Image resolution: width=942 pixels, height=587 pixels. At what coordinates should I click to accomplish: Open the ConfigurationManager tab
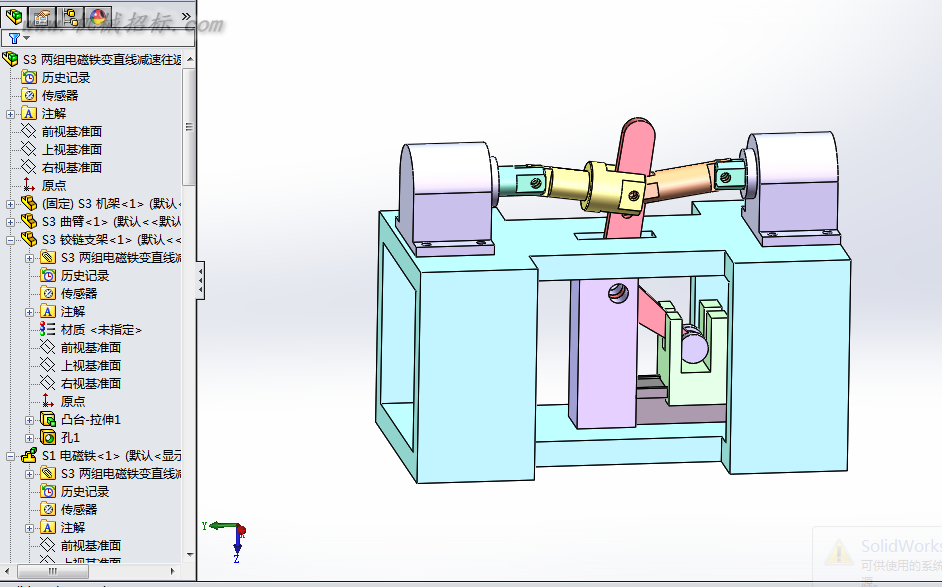click(x=70, y=17)
